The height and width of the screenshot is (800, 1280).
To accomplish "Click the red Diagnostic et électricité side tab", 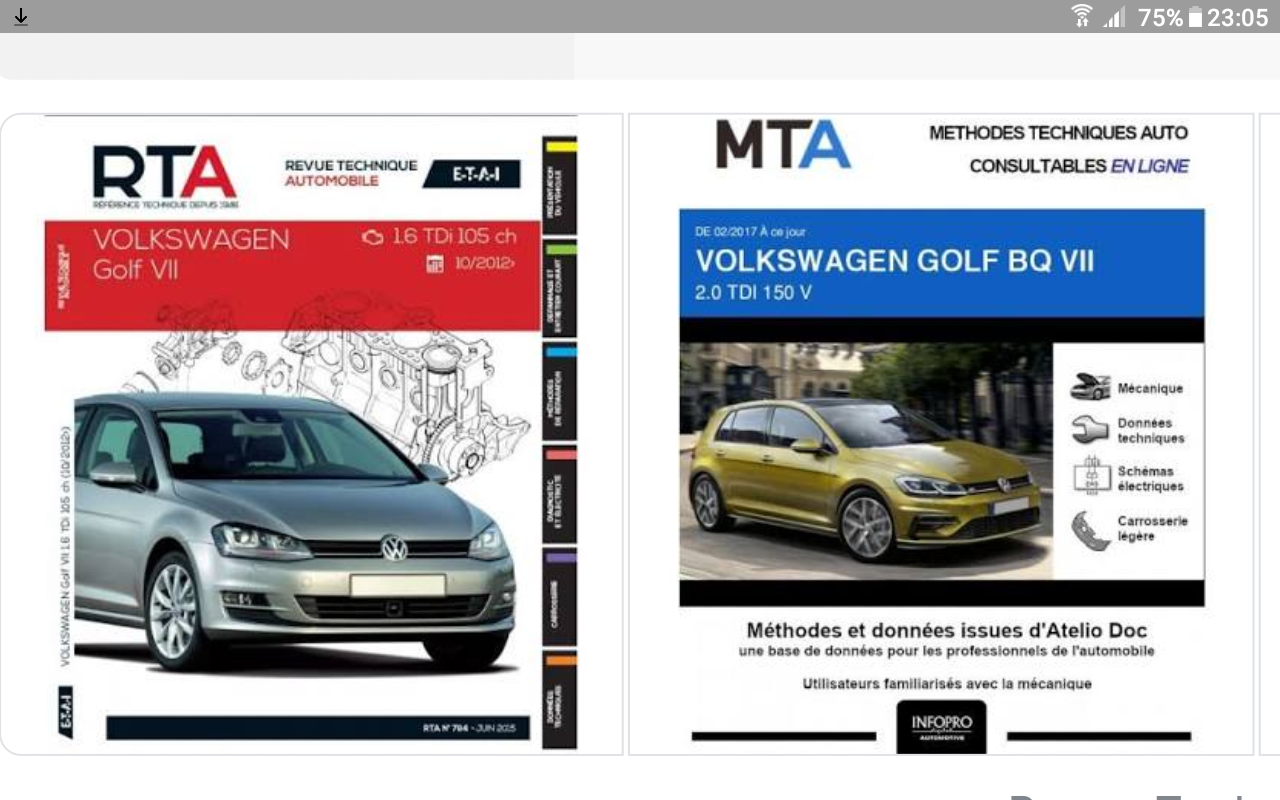I will click(x=559, y=492).
